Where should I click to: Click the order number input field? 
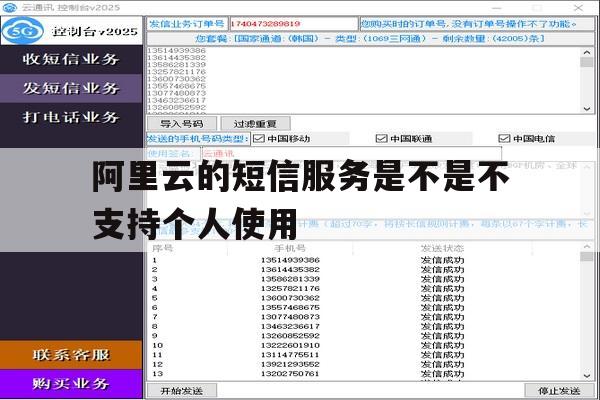pos(293,24)
